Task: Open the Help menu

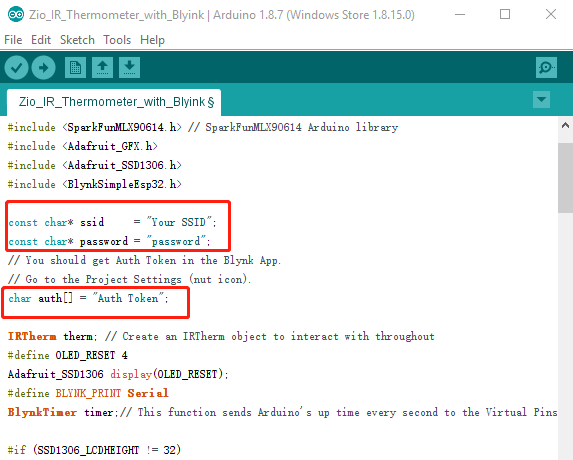Action: coord(152,39)
